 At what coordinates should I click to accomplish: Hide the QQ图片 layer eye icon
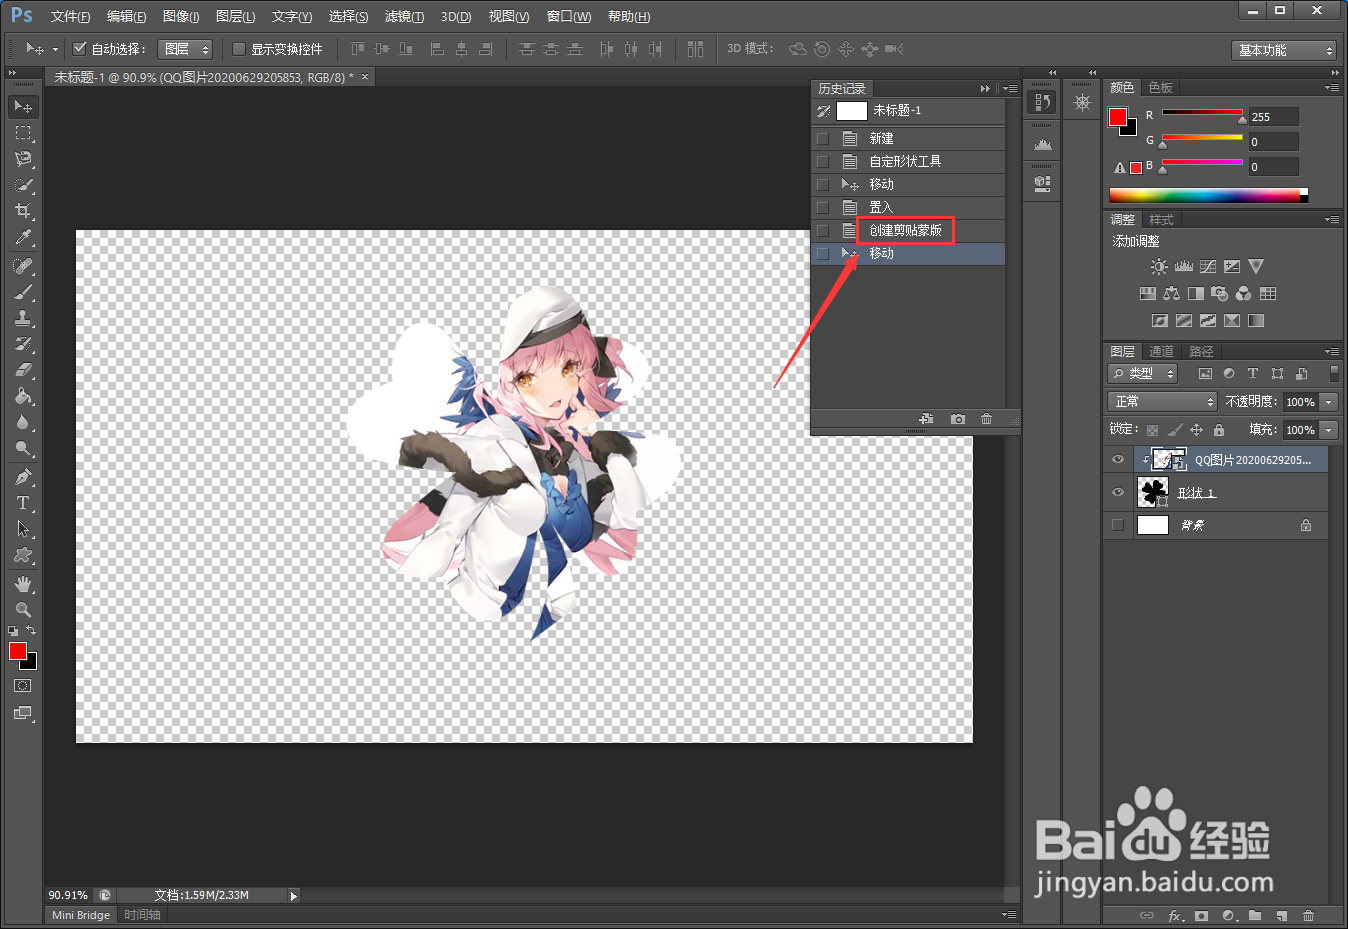click(1118, 460)
